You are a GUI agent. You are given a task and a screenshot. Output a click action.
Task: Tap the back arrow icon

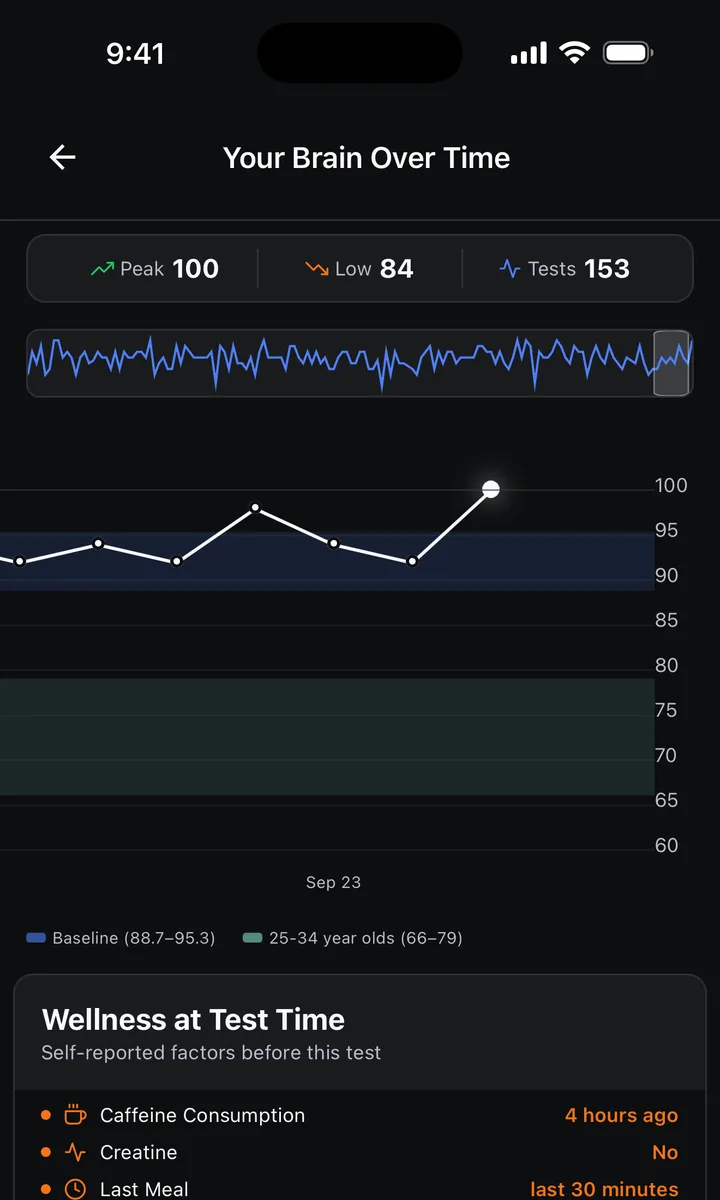[63, 157]
